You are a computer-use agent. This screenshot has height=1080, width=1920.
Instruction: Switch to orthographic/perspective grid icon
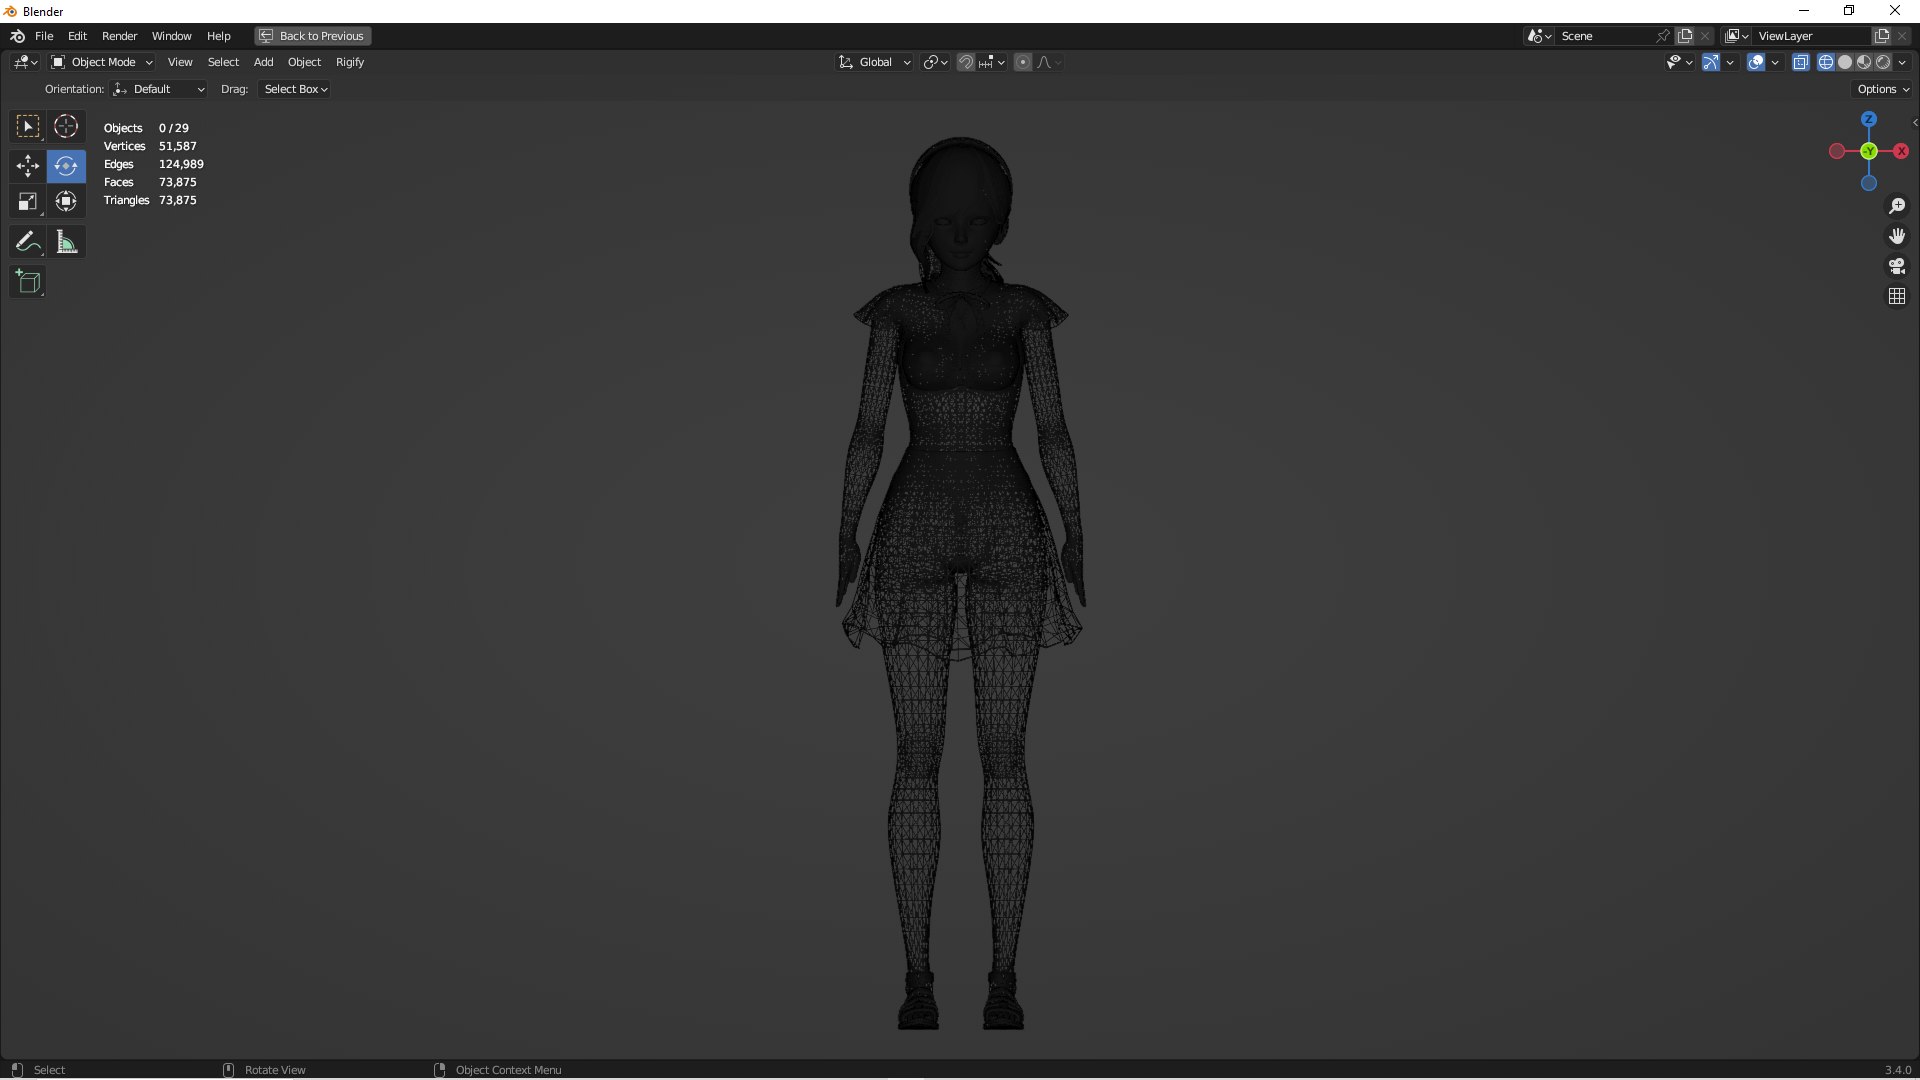coord(1897,296)
